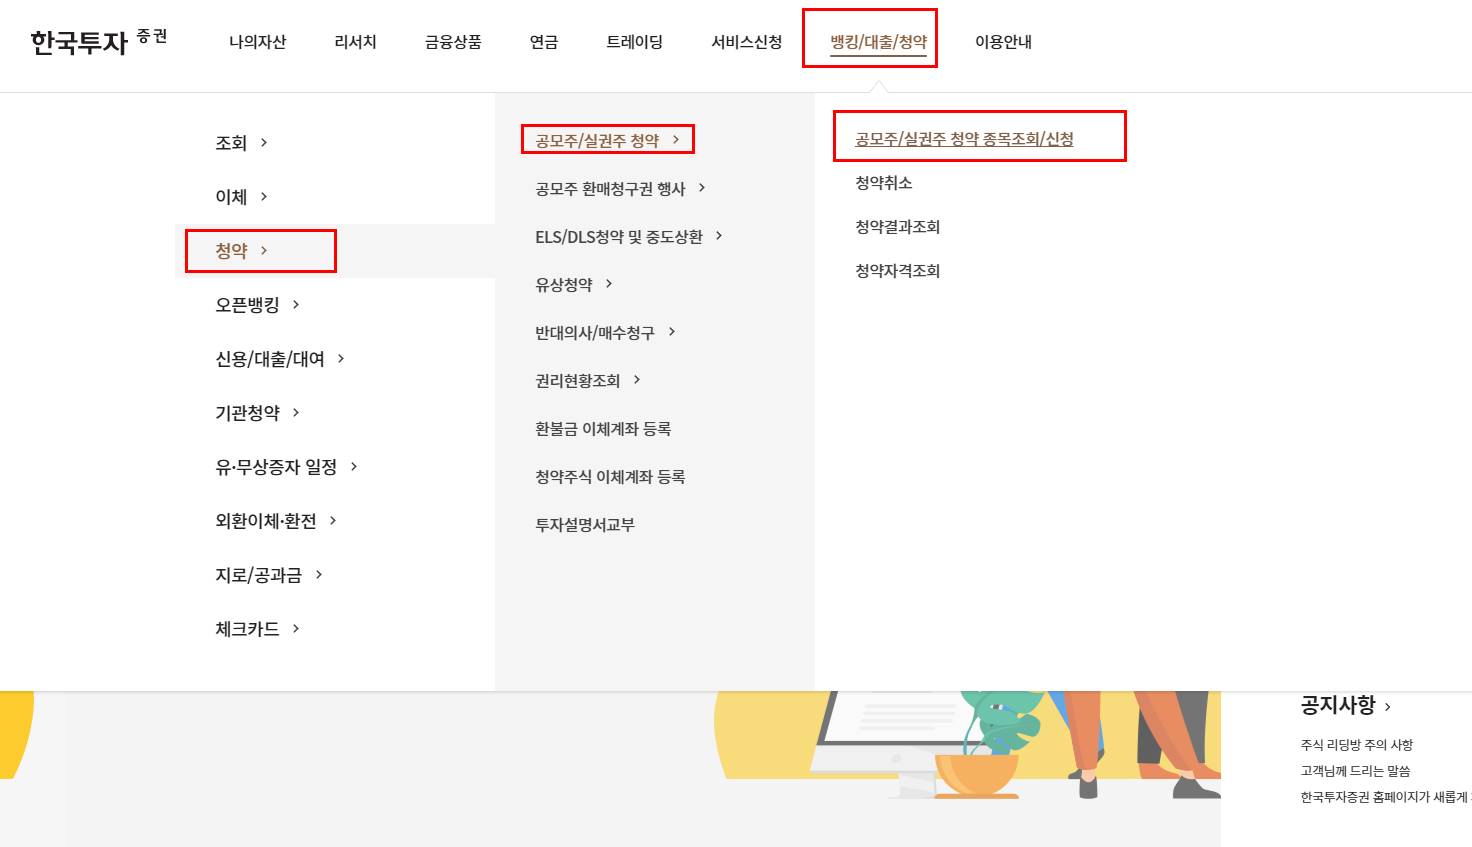Switch to the 트레이딩 menu tab
Screen dimensions: 1472x847
click(x=634, y=41)
